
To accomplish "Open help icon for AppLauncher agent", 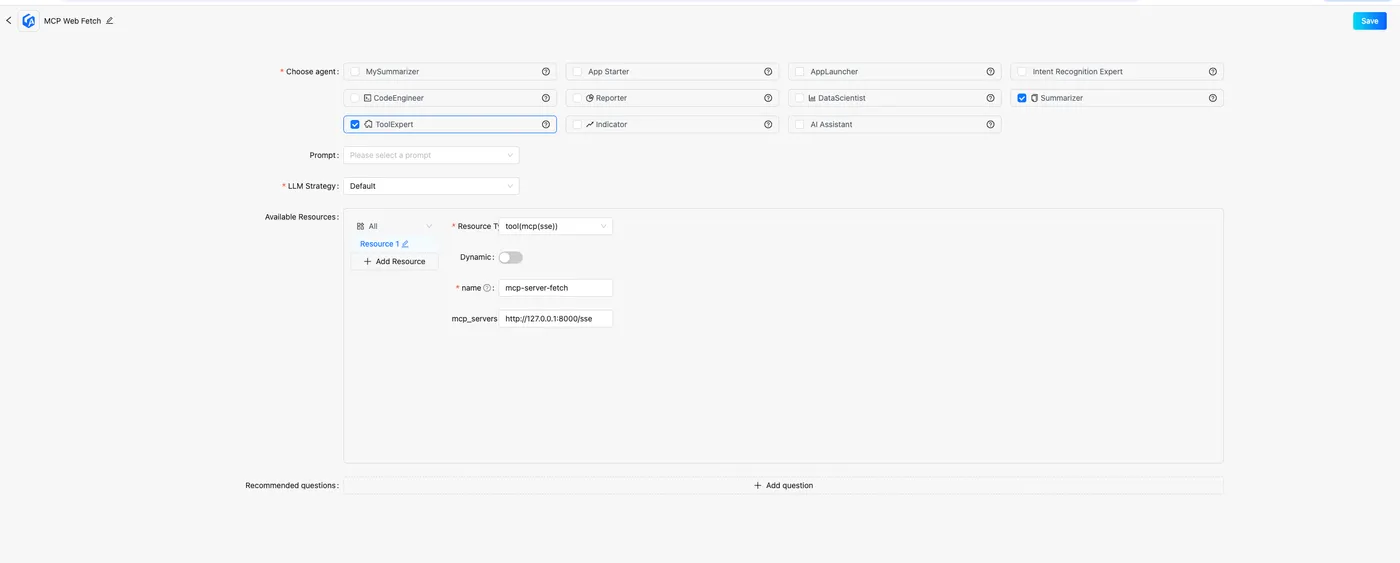I will pos(991,72).
